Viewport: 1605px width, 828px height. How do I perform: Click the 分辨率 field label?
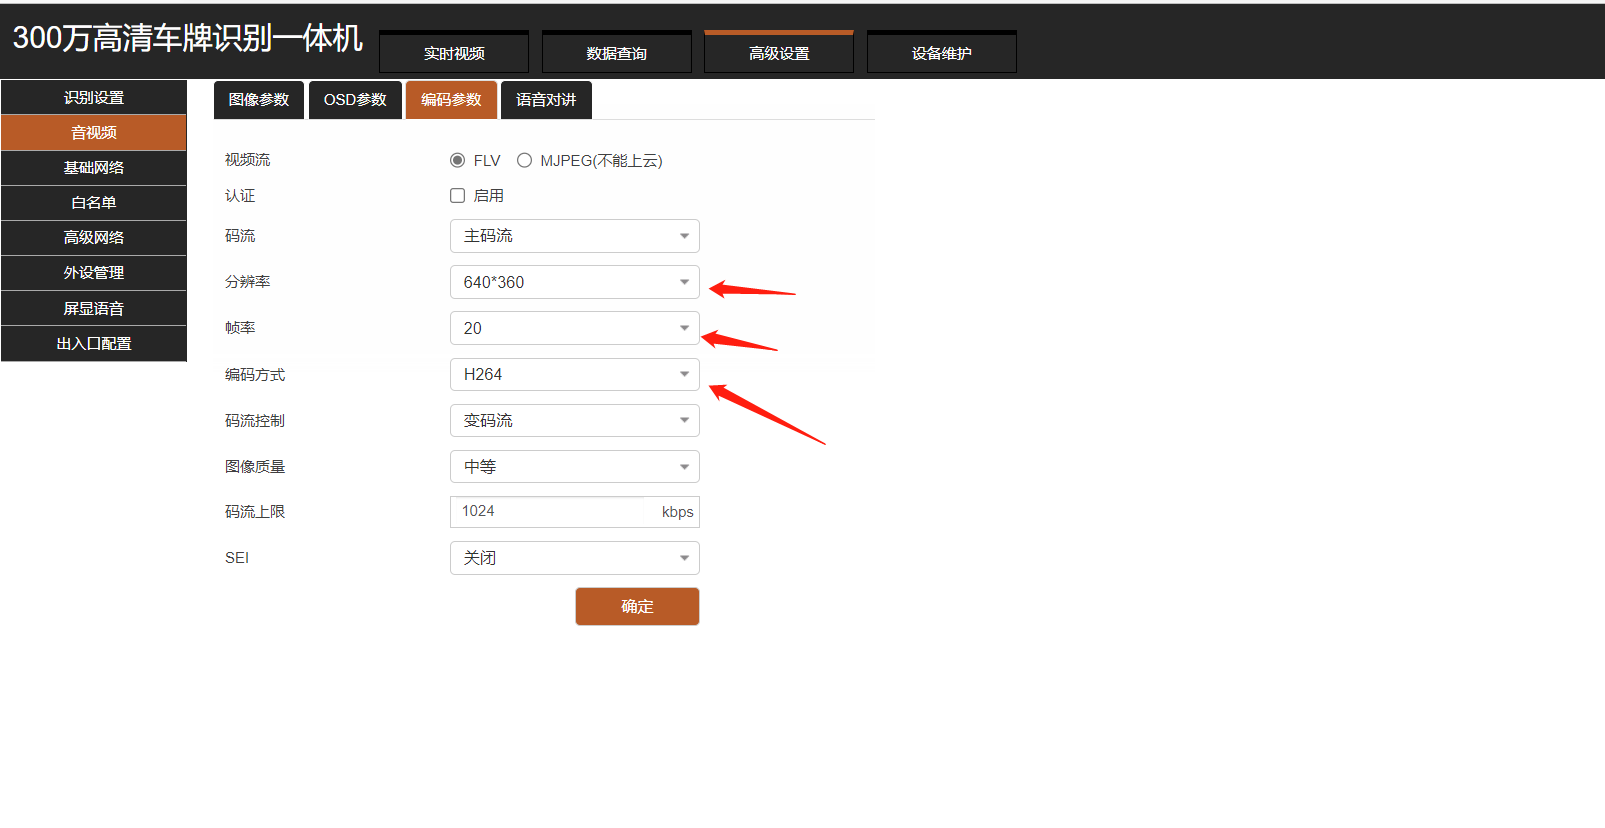point(247,282)
